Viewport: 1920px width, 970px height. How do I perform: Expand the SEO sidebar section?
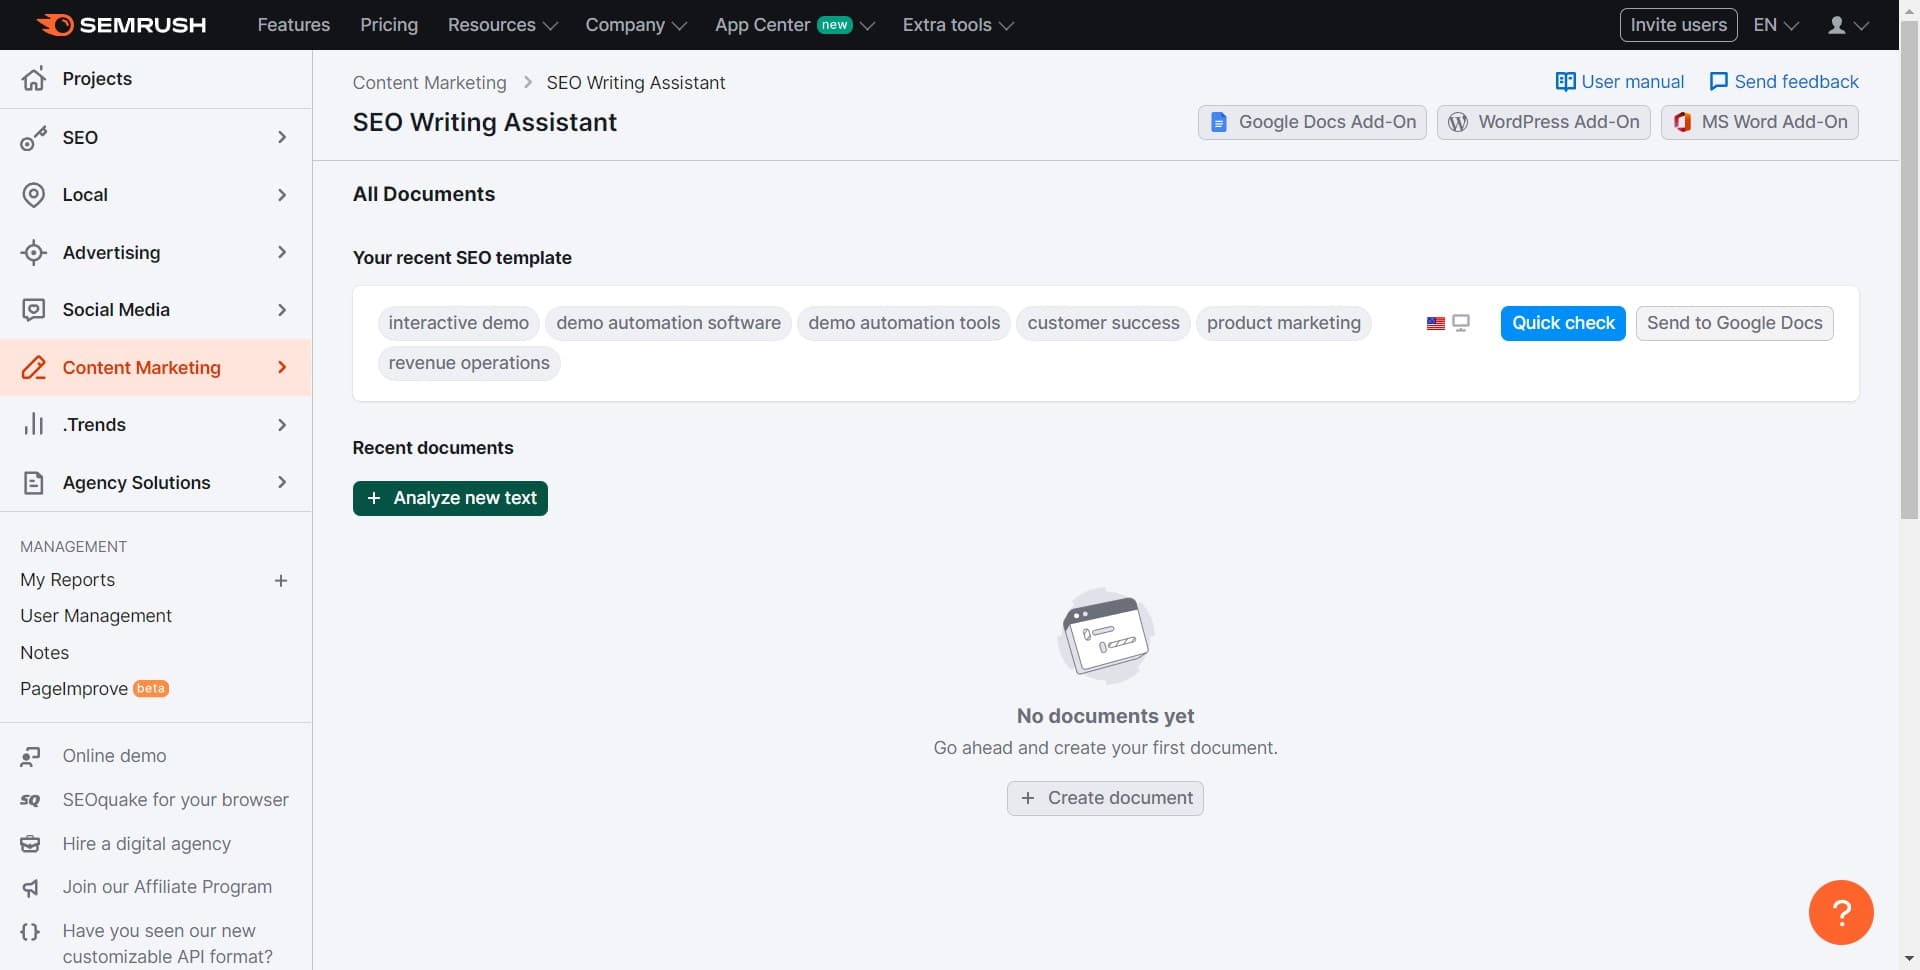[281, 137]
